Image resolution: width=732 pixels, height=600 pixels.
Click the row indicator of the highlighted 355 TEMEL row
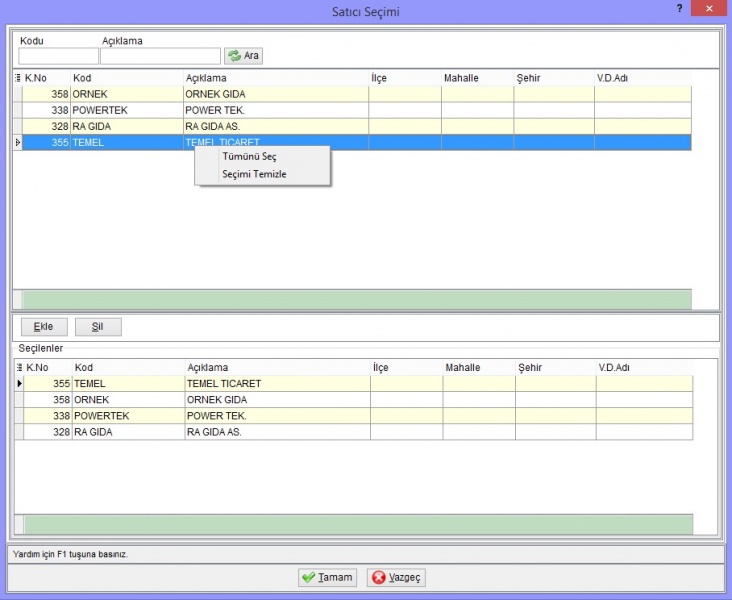18,142
